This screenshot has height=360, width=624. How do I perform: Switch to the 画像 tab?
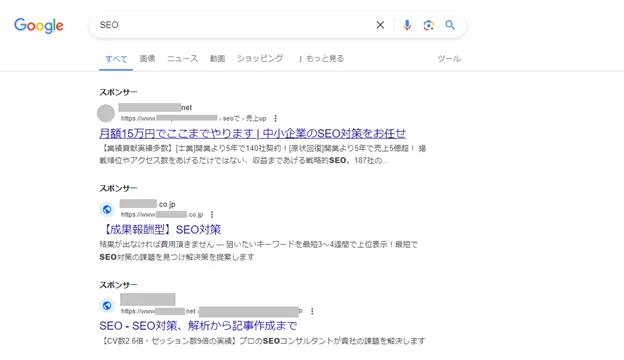coord(147,58)
